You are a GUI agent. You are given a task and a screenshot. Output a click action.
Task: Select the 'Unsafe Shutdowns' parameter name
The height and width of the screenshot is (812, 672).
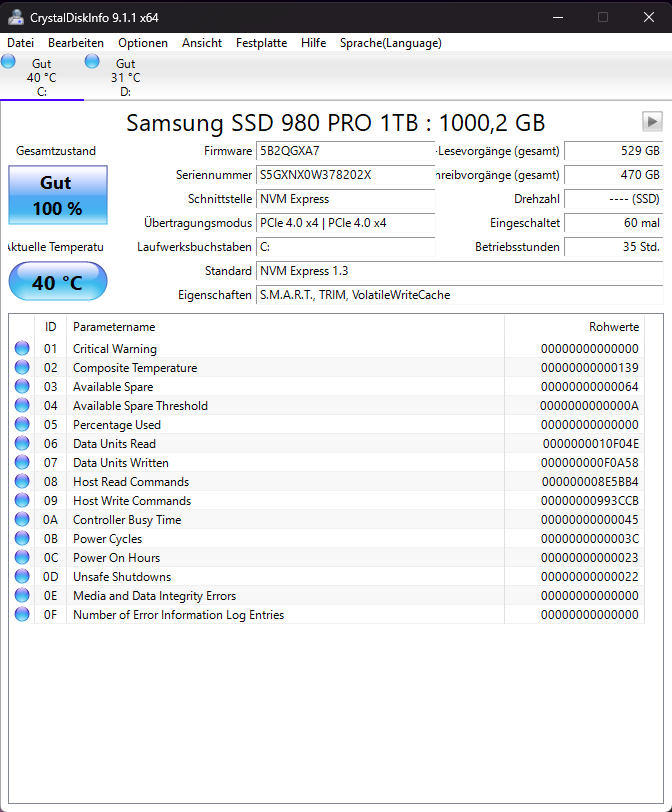point(122,577)
